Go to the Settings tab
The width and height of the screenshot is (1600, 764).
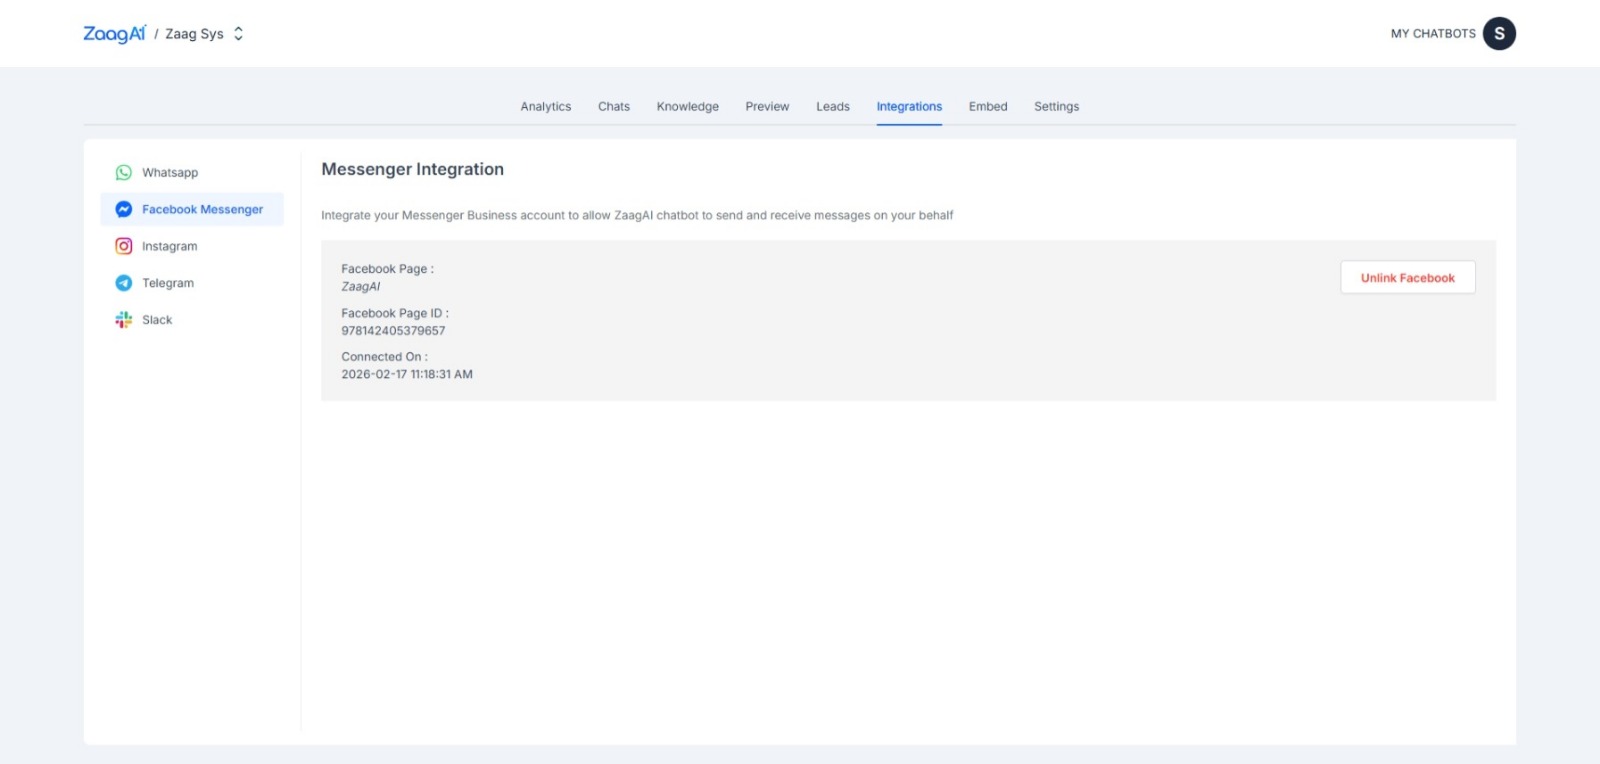(1057, 107)
